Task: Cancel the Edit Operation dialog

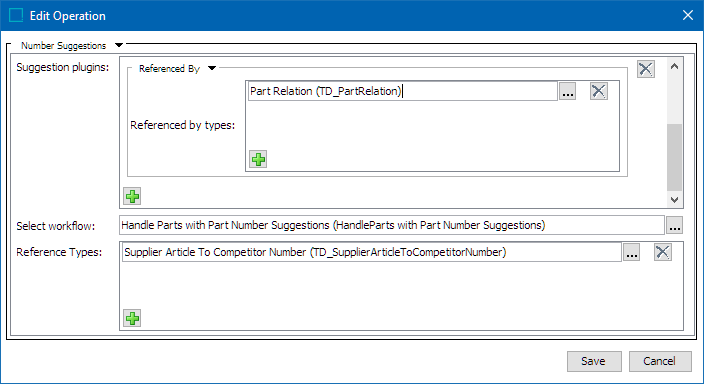Action: (x=660, y=361)
